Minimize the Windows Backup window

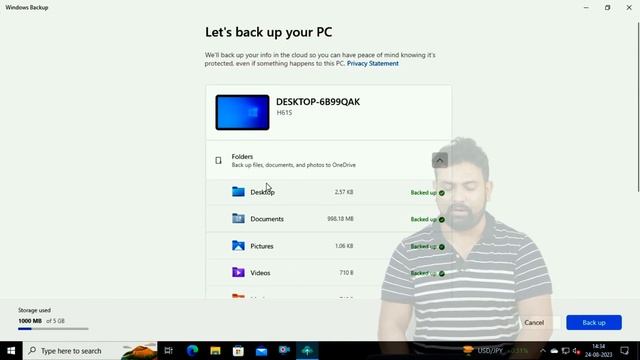[x=586, y=7]
